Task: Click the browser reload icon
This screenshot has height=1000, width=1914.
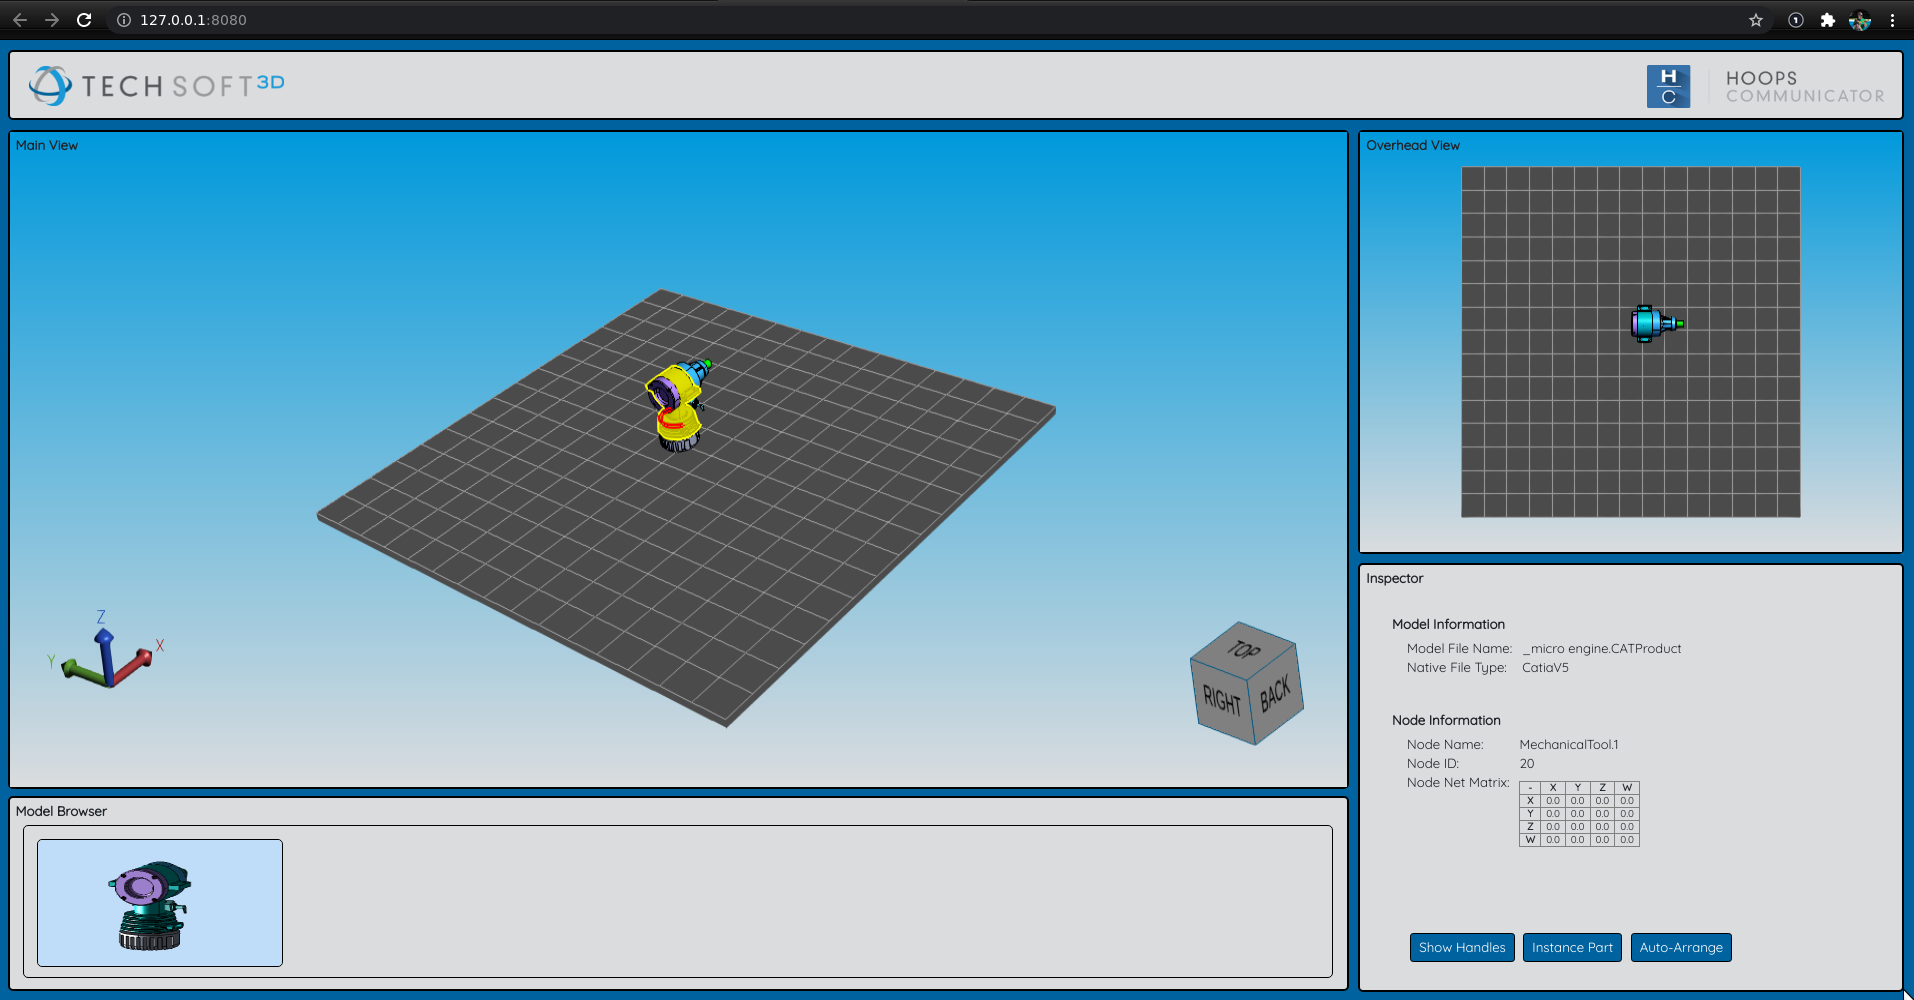Action: 84,19
